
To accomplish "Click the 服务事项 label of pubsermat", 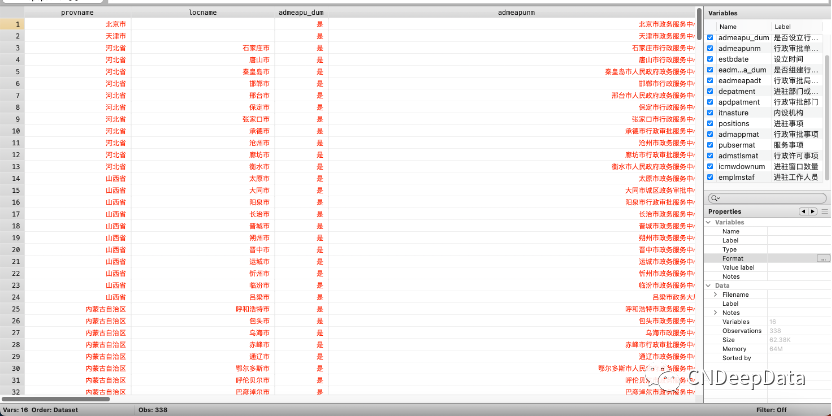I will tap(788, 145).
